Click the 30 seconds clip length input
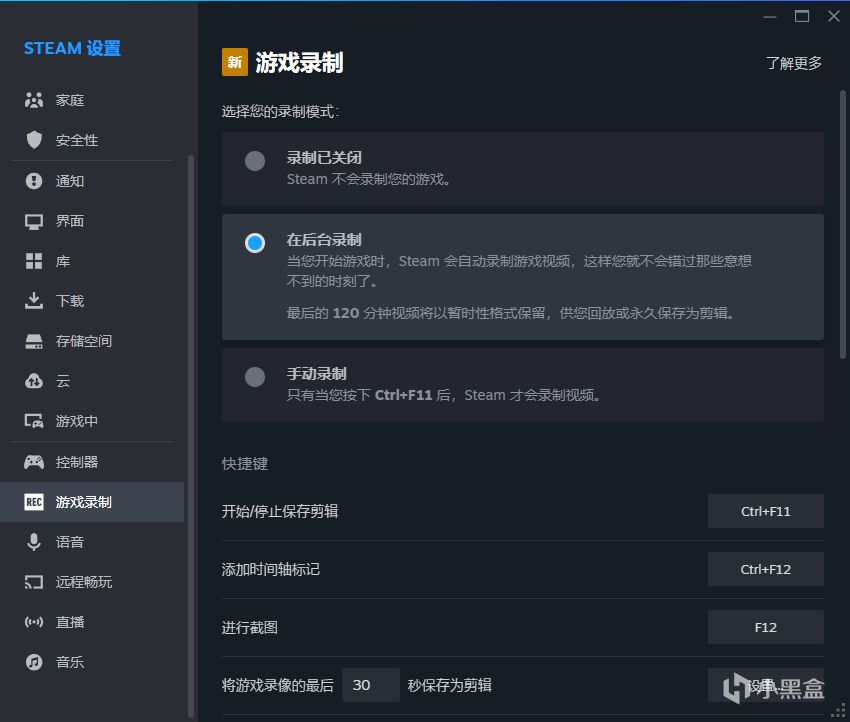The width and height of the screenshot is (850, 722). (371, 685)
